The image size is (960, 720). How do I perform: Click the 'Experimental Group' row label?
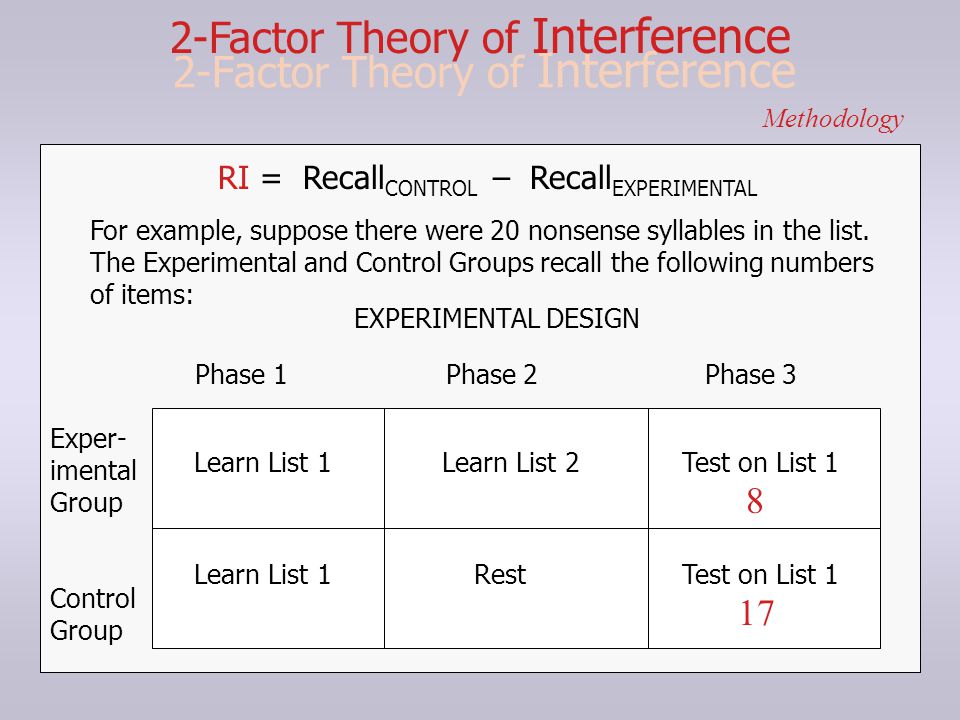click(93, 470)
